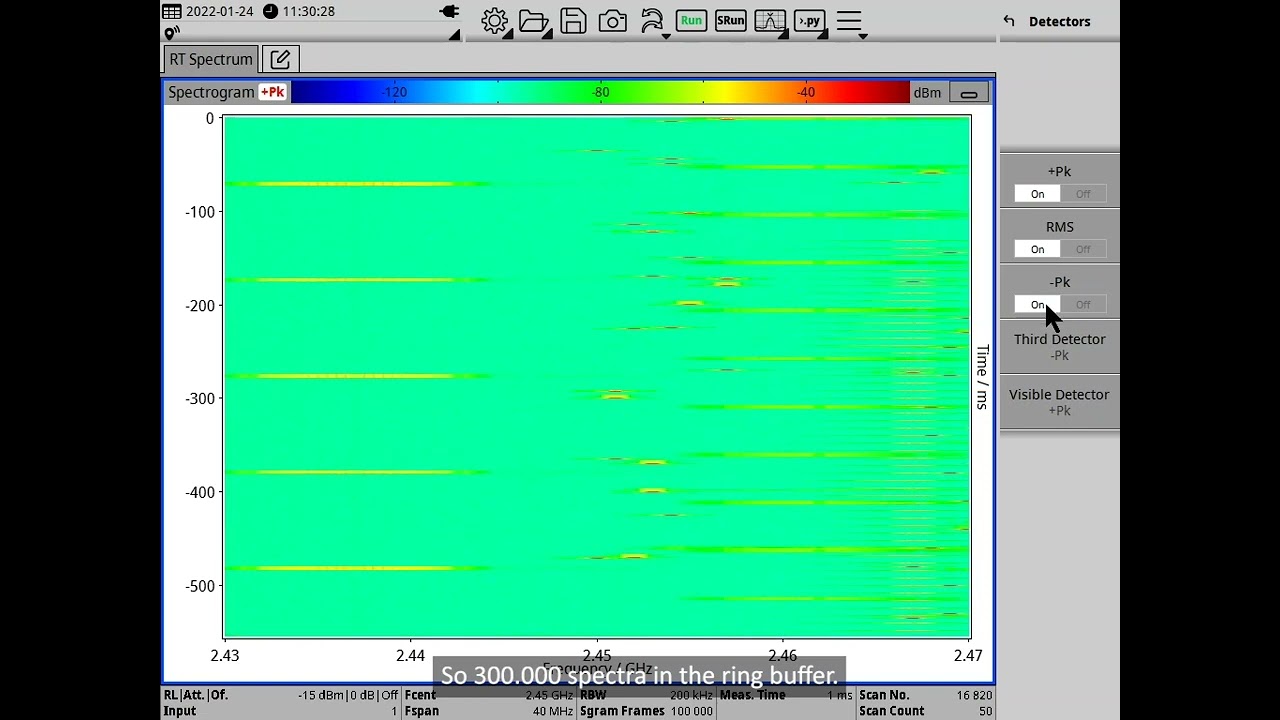
Task: Click the clock time icon
Action: pyautogui.click(x=271, y=11)
